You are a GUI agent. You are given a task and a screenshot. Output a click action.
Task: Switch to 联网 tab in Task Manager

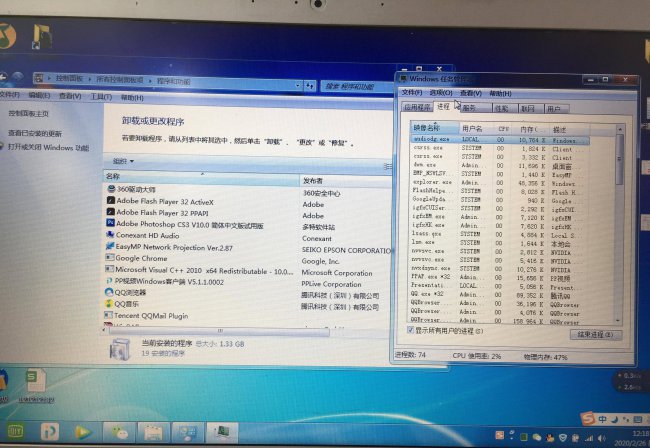[x=530, y=109]
